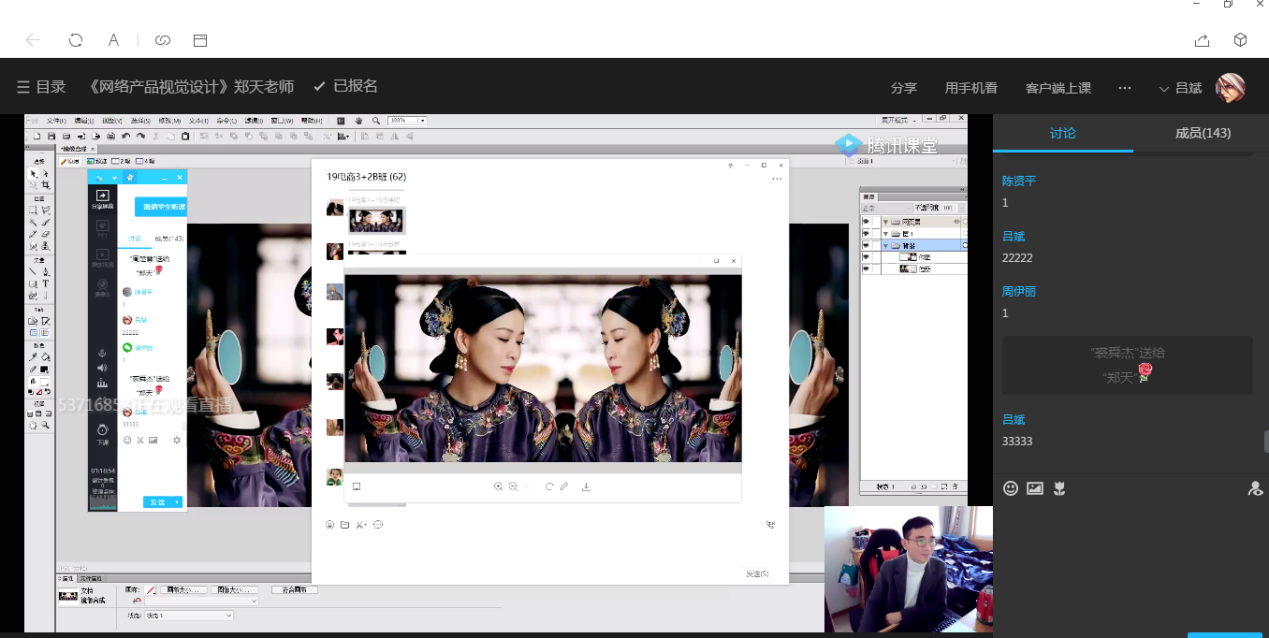Click the user avatar in the header
Image resolution: width=1269 pixels, height=638 pixels.
point(1230,88)
